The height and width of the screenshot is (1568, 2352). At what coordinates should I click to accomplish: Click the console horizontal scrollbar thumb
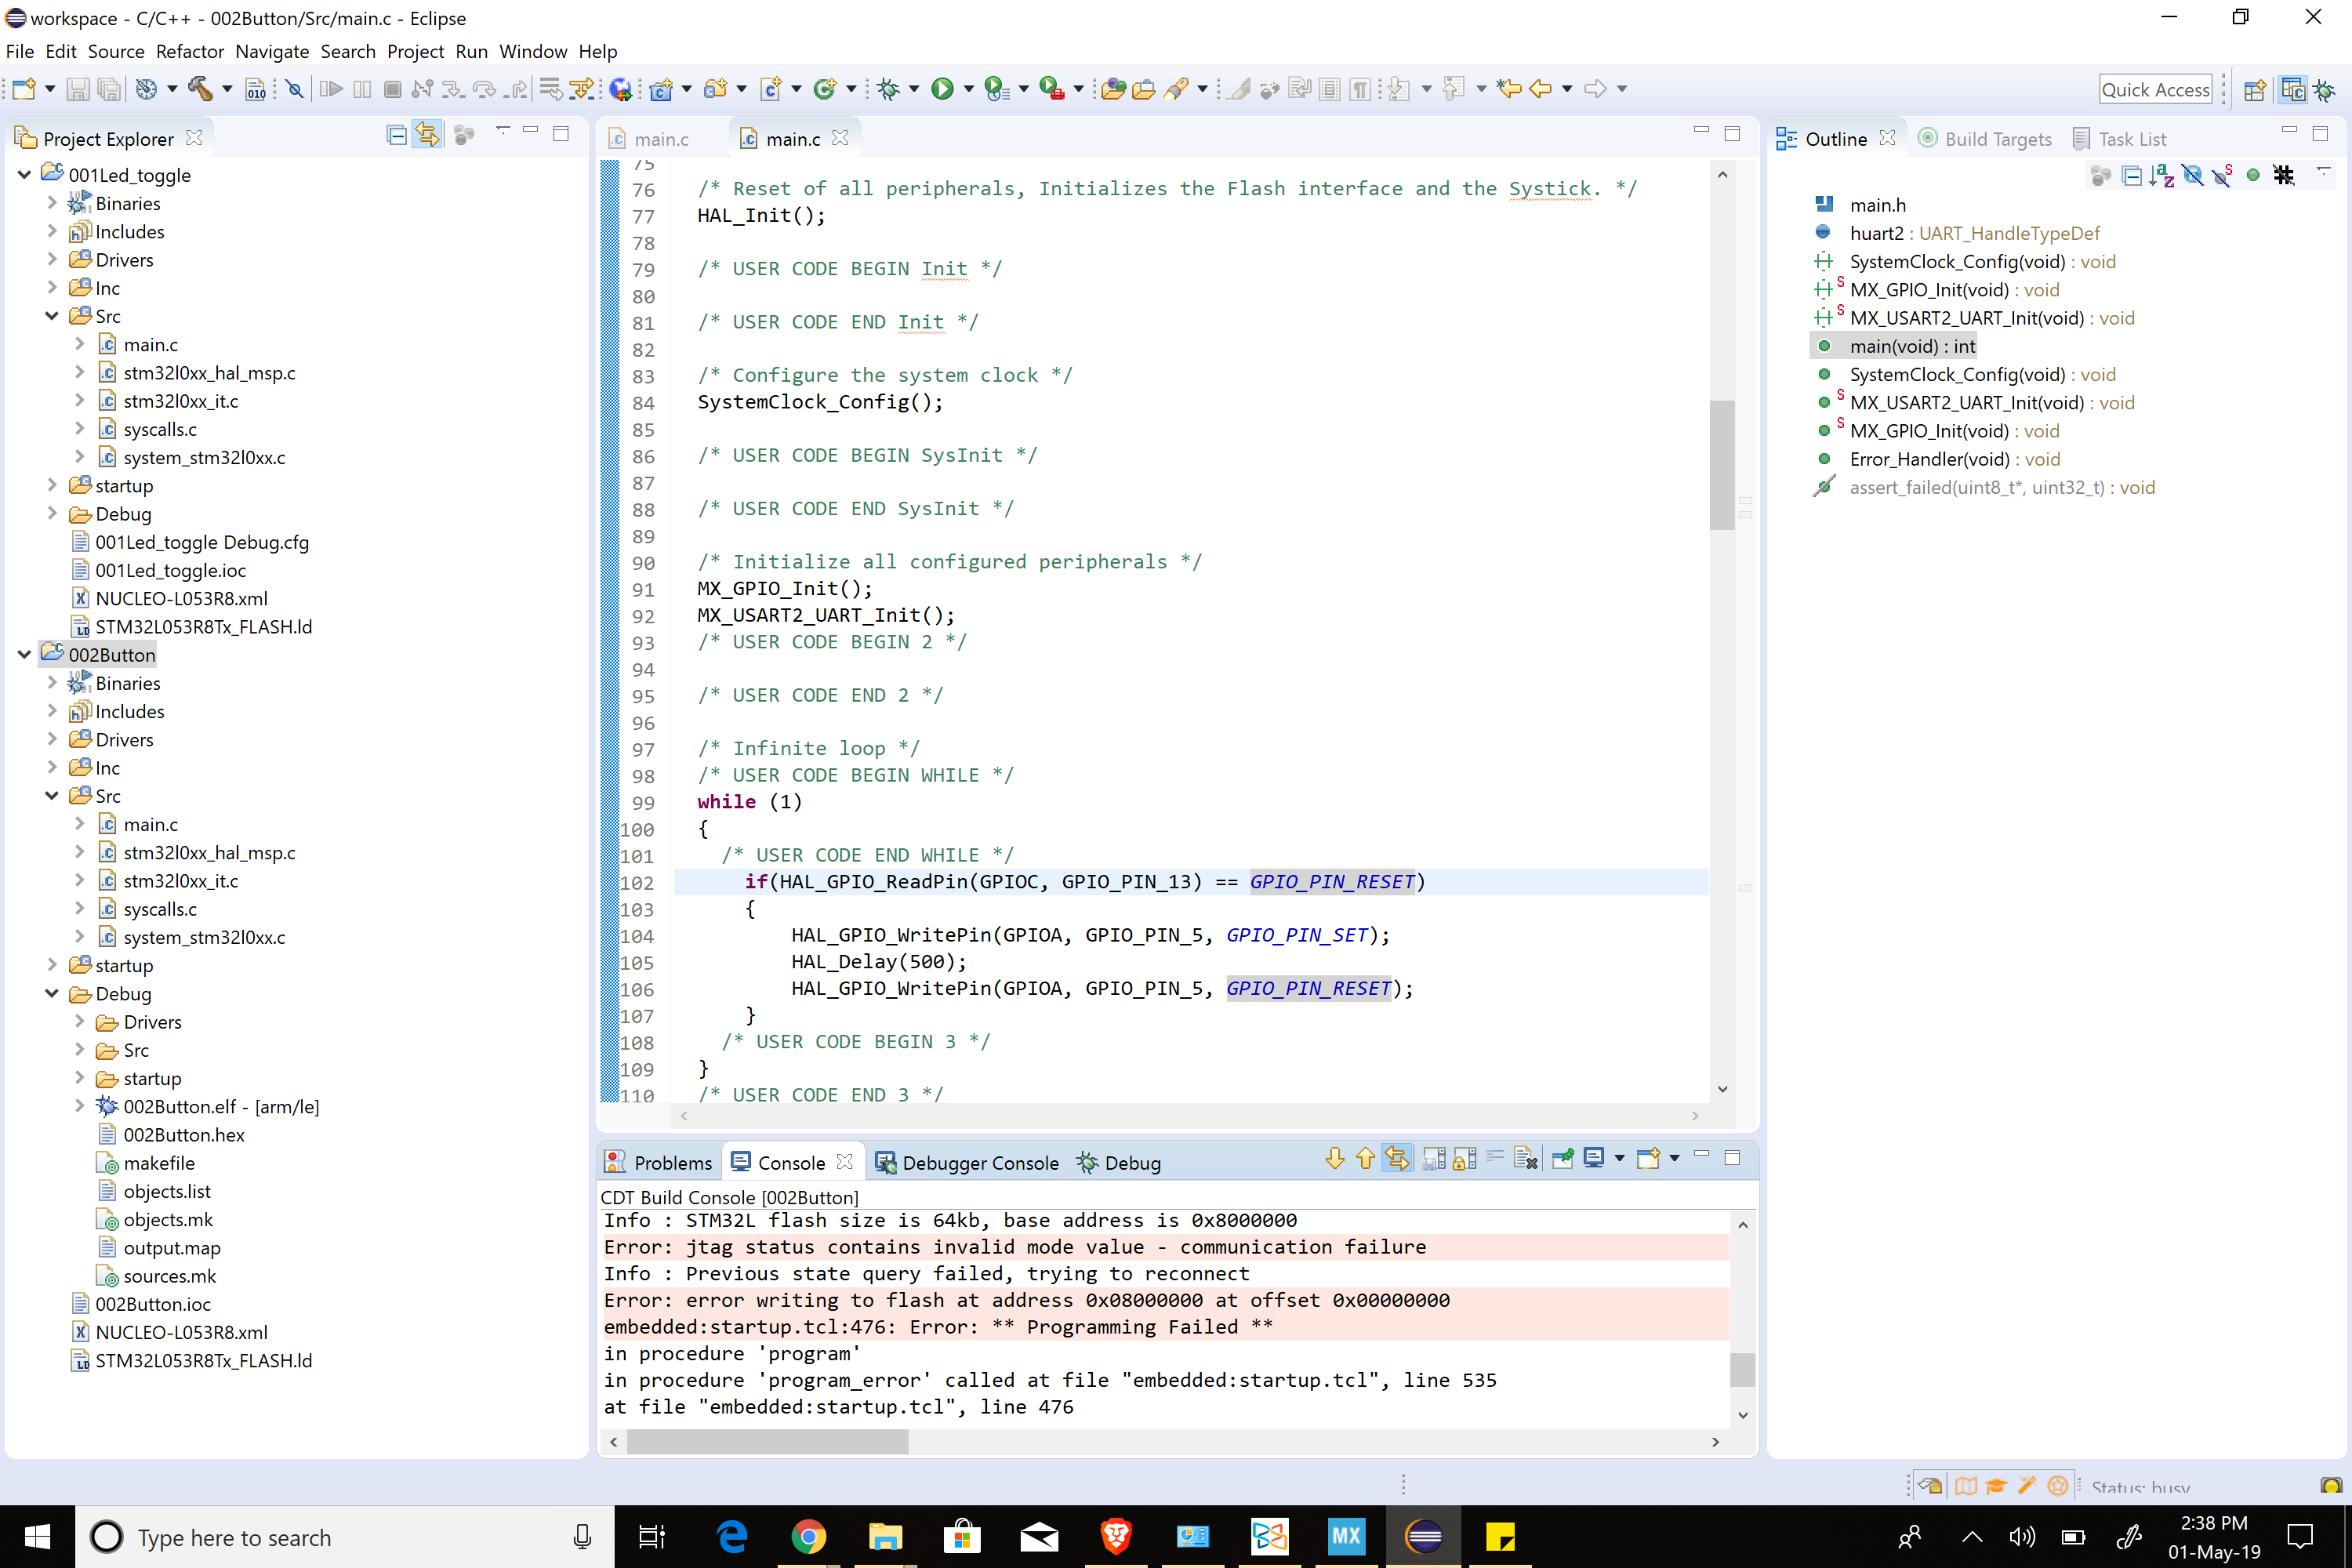point(768,1441)
